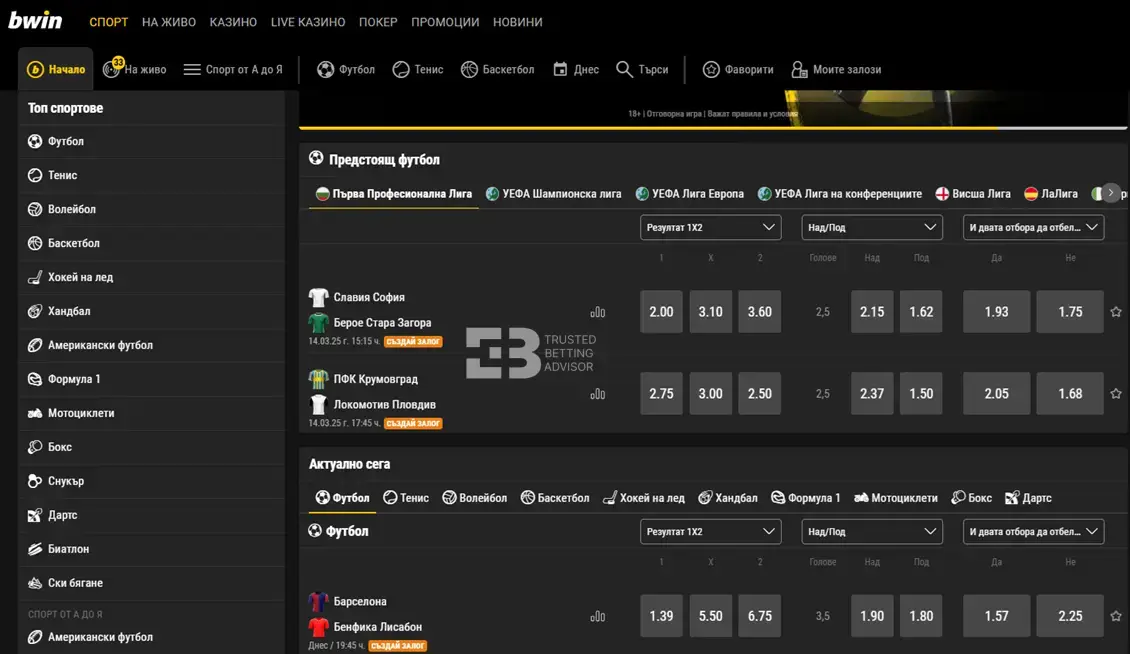This screenshot has width=1130, height=654.
Task: Select Снукър in sports sidebar
Action: (x=66, y=481)
